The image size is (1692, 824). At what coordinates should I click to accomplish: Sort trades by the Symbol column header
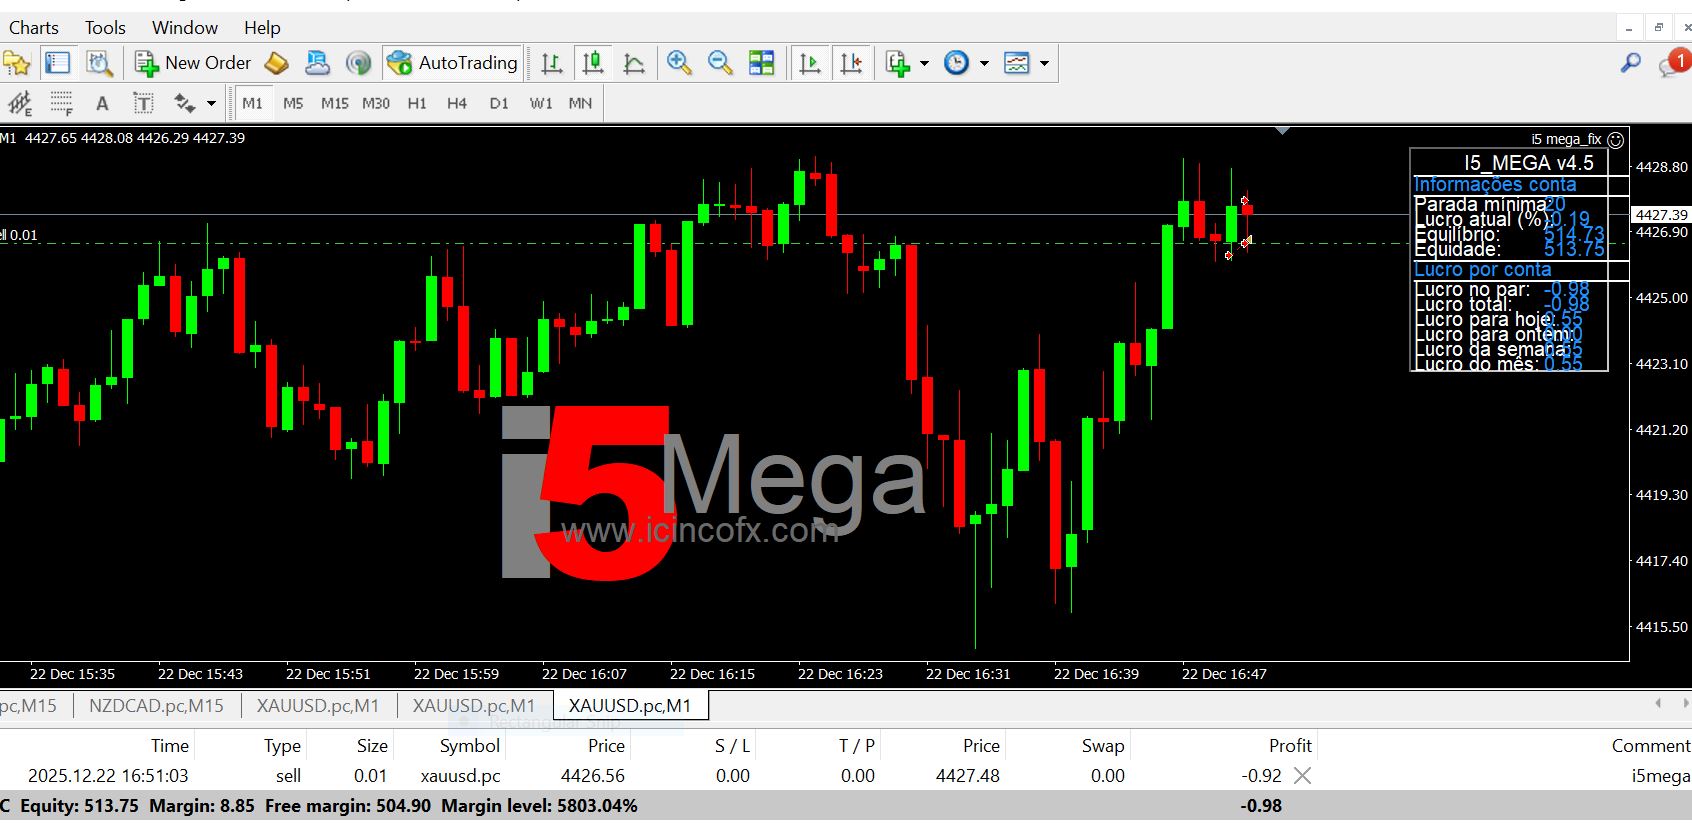[469, 746]
